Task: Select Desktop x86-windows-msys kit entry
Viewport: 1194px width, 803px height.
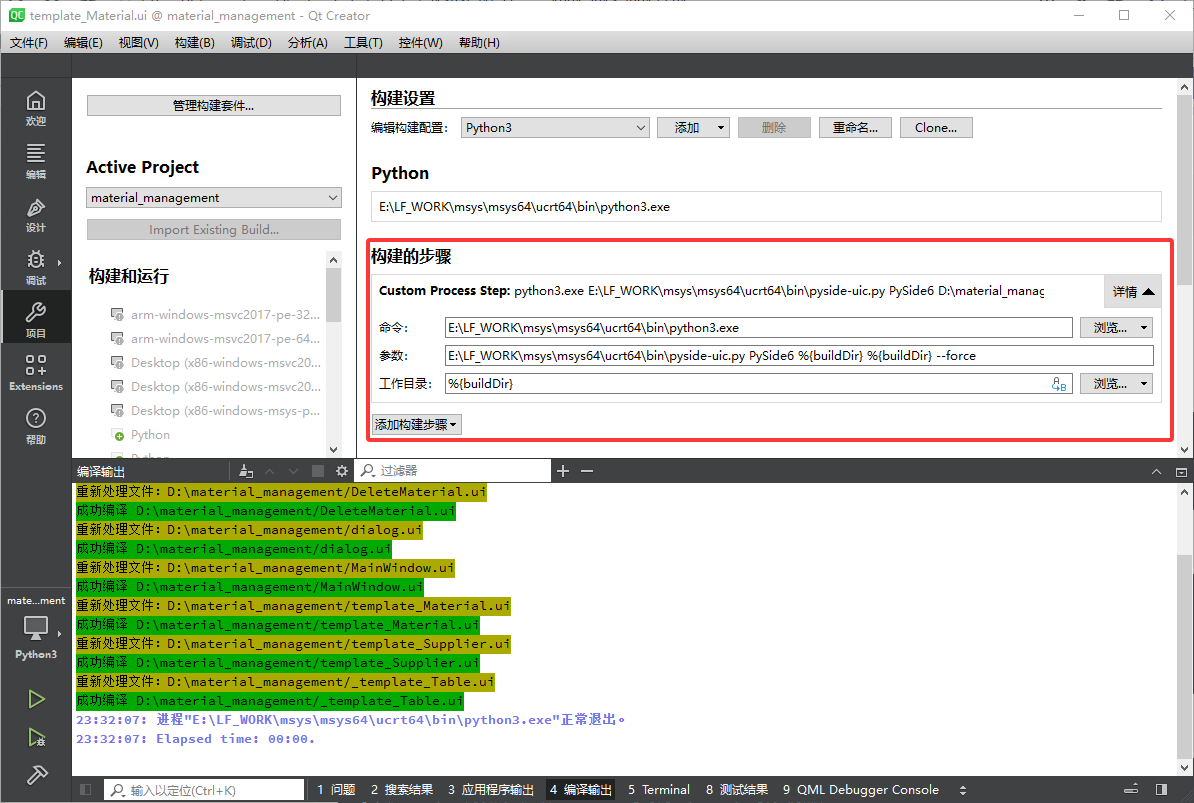Action: [225, 411]
